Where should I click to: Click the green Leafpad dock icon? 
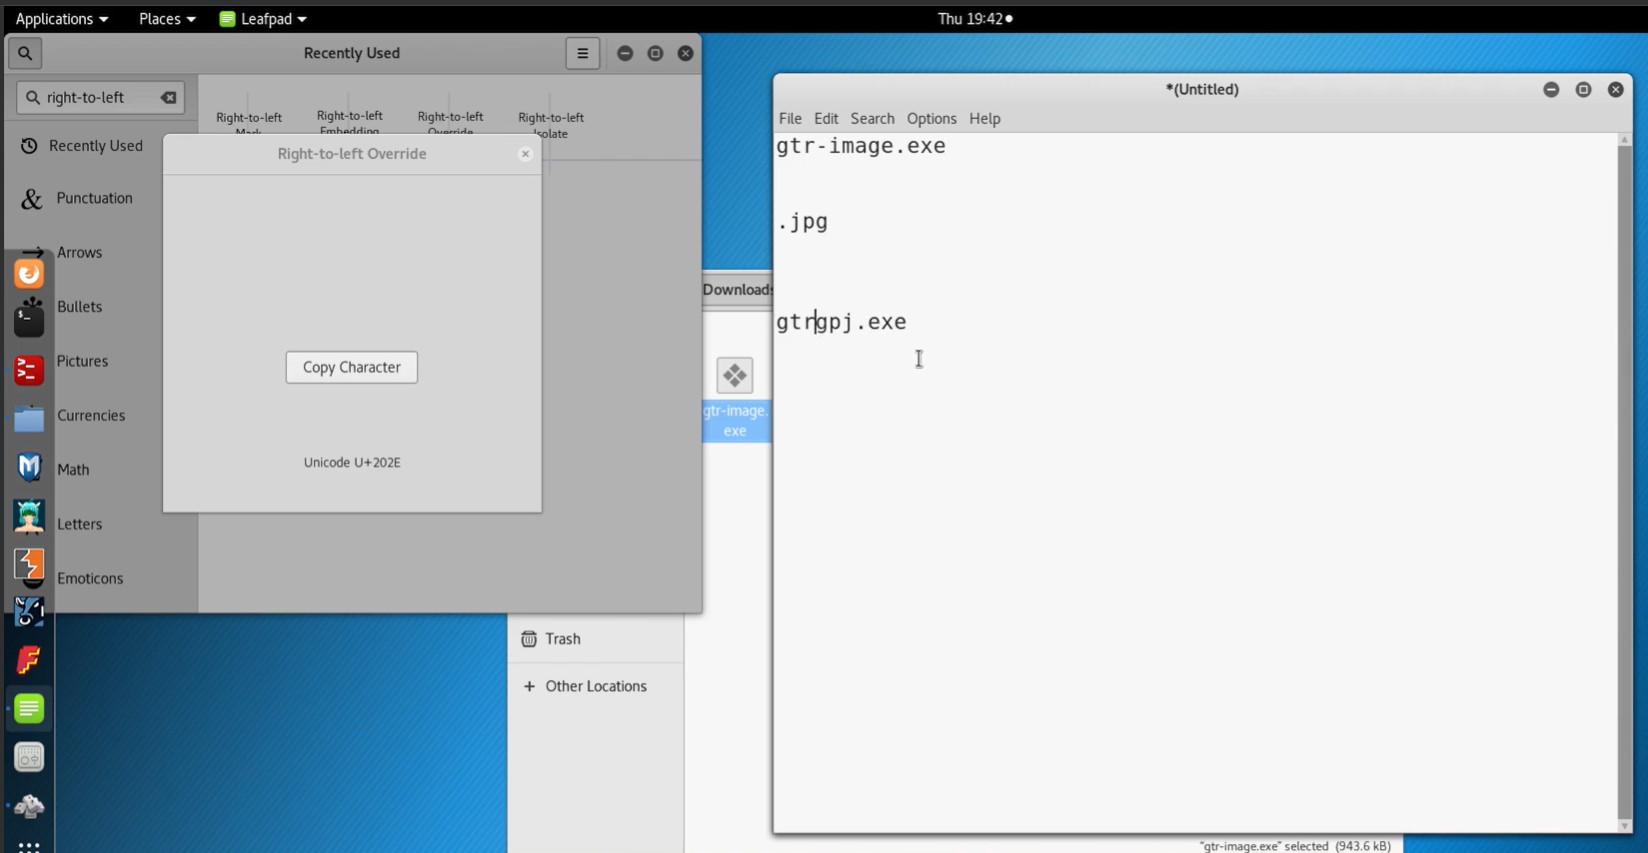29,708
